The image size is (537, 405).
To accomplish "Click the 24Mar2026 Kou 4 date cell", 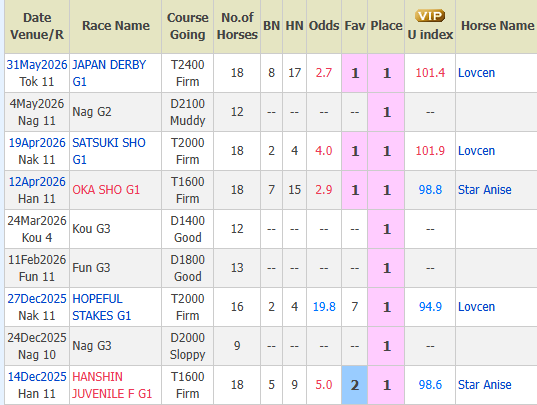I will click(37, 229).
